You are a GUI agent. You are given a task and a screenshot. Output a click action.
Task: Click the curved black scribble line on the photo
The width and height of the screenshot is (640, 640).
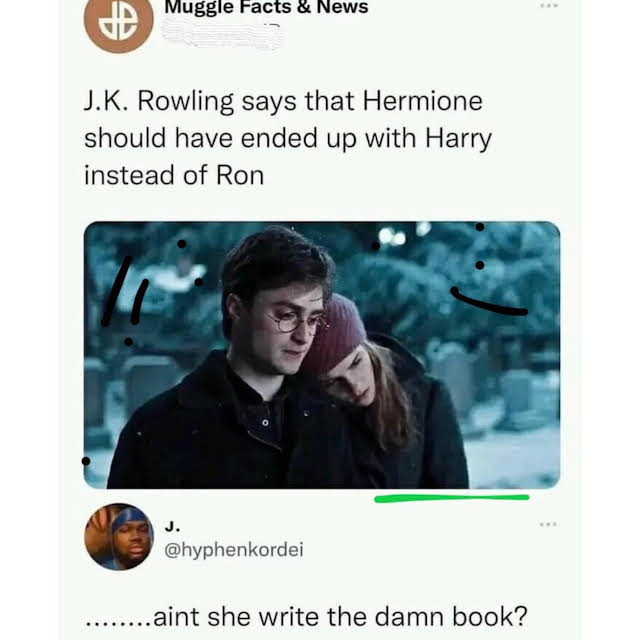pyautogui.click(x=489, y=302)
